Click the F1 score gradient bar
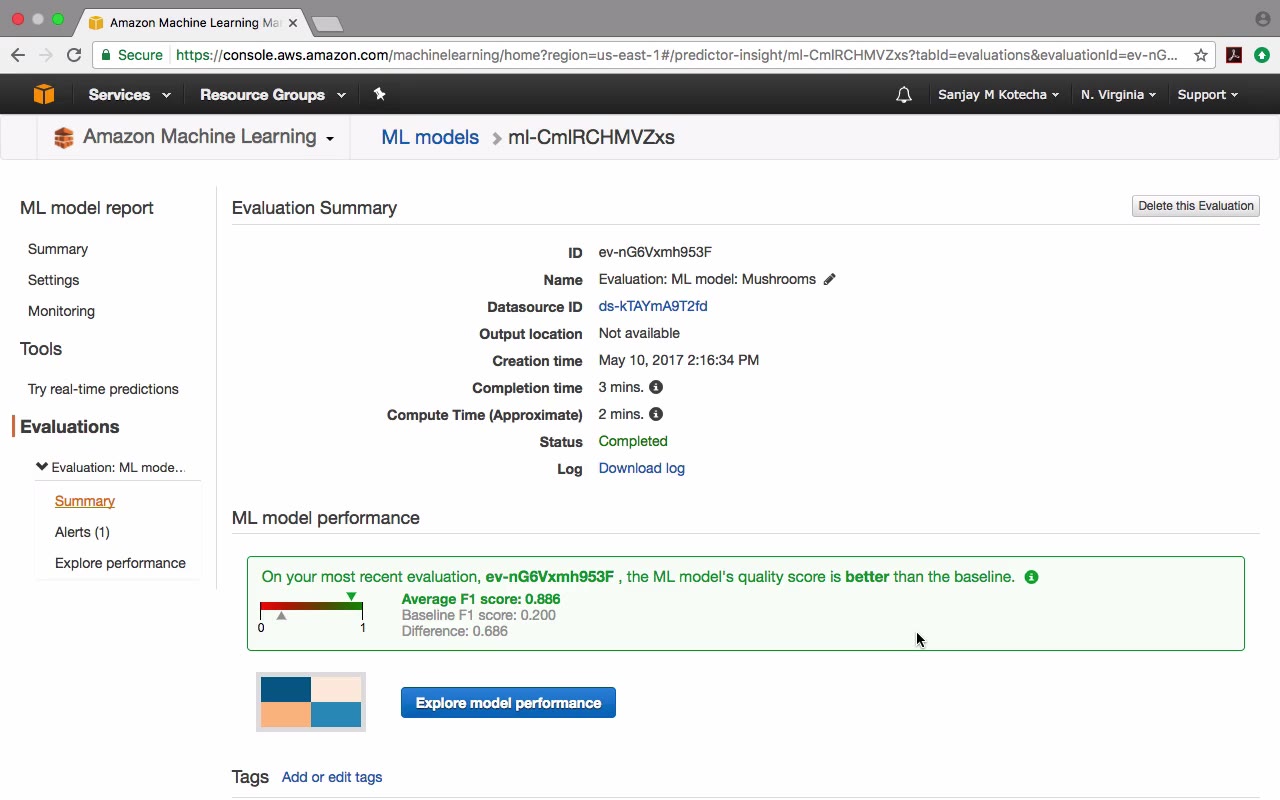Screen dimensions: 1280x800 coord(311,606)
